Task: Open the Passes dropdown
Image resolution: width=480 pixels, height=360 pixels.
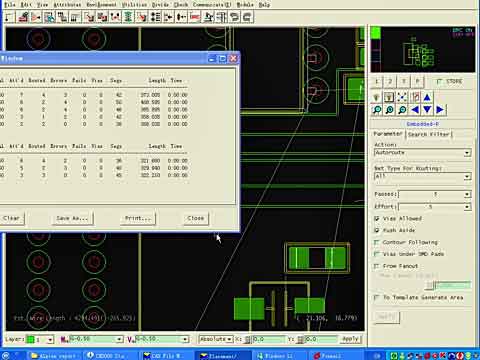Action: (x=467, y=194)
